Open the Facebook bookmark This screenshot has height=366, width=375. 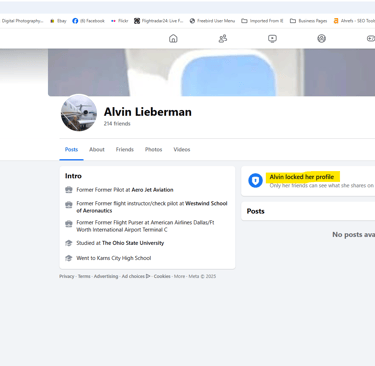88,21
